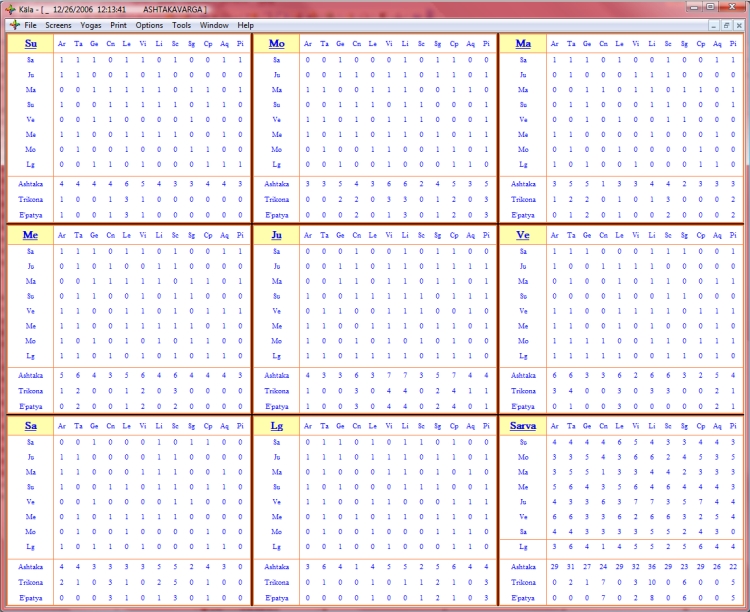Select Me row label in Su table
The image size is (750, 612).
[31, 134]
